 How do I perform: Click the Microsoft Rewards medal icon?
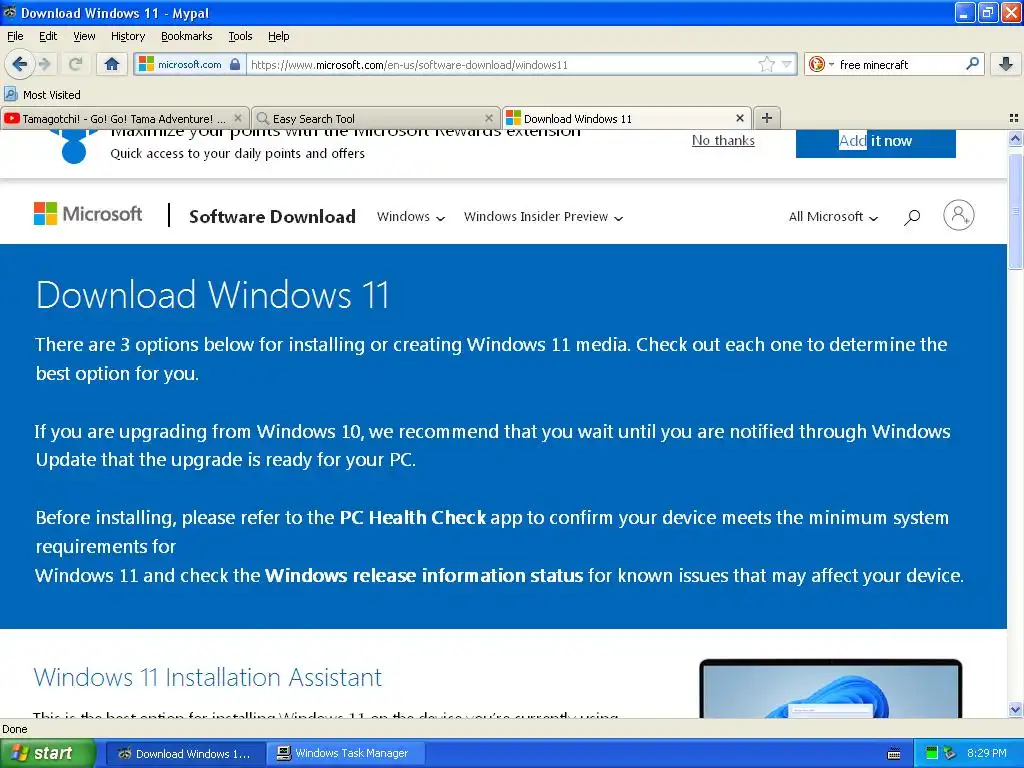coord(73,146)
